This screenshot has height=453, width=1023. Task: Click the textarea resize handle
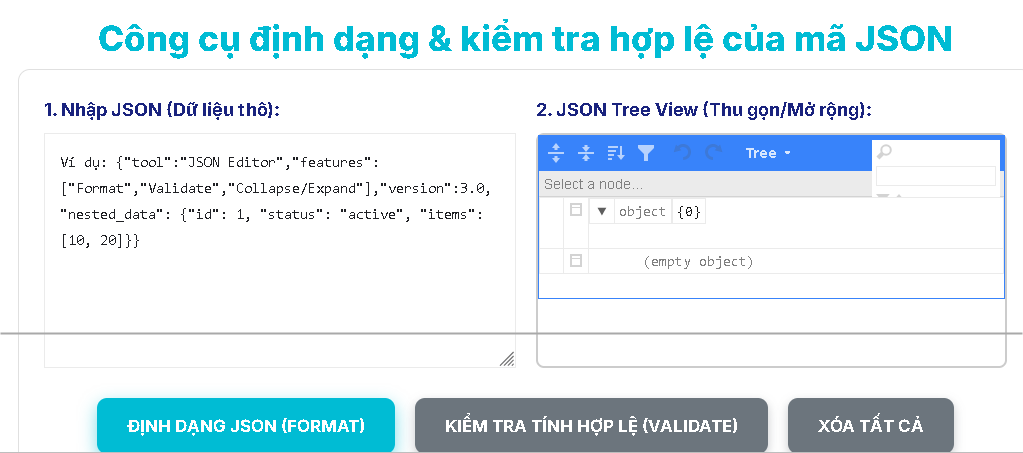[x=507, y=359]
